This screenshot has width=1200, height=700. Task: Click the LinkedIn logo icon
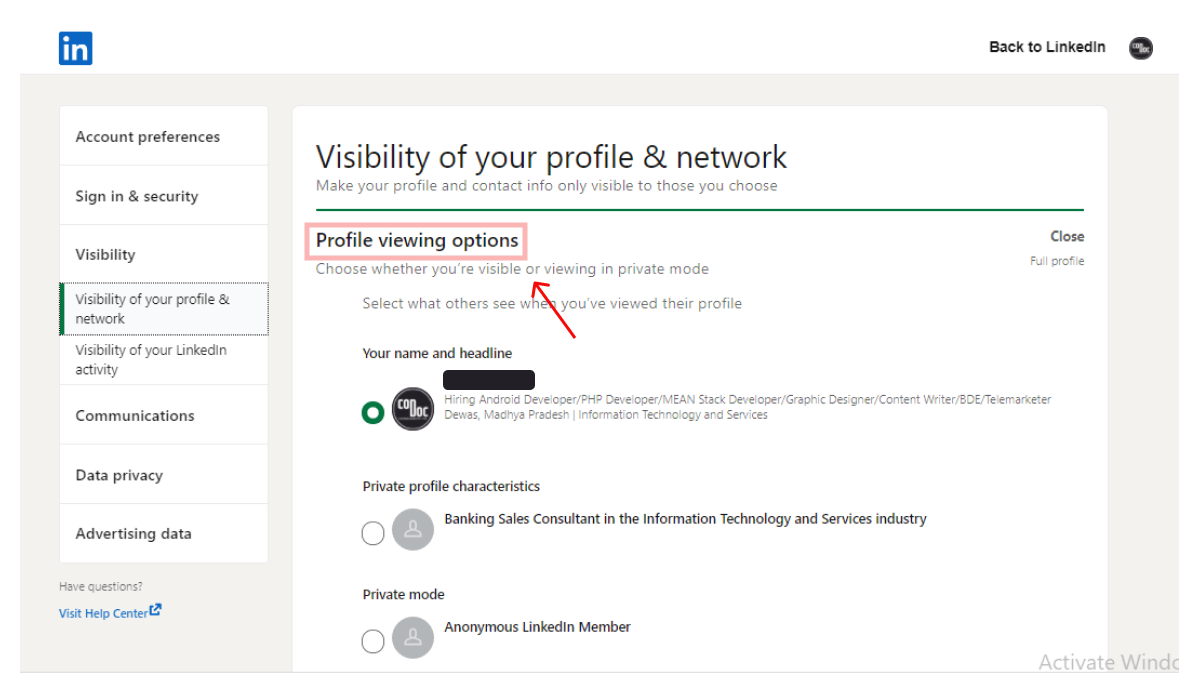[76, 48]
